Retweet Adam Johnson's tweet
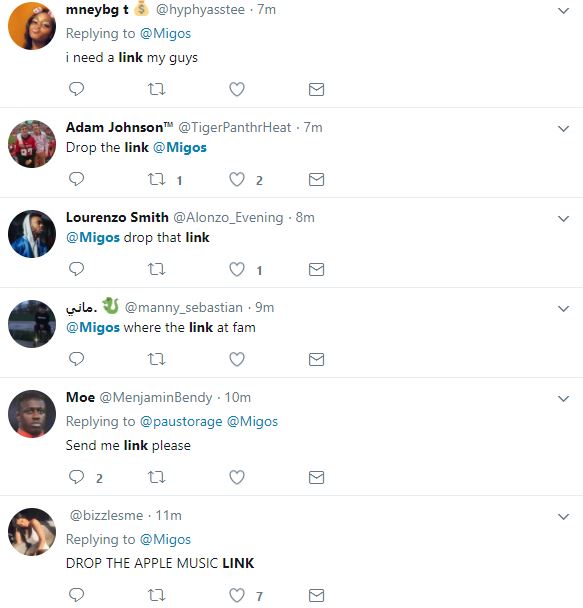The width and height of the screenshot is (583, 608). (157, 179)
